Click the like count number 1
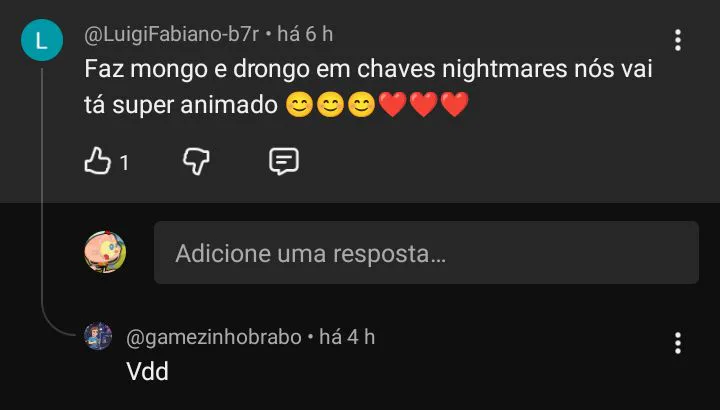This screenshot has height=410, width=720. click(x=124, y=163)
